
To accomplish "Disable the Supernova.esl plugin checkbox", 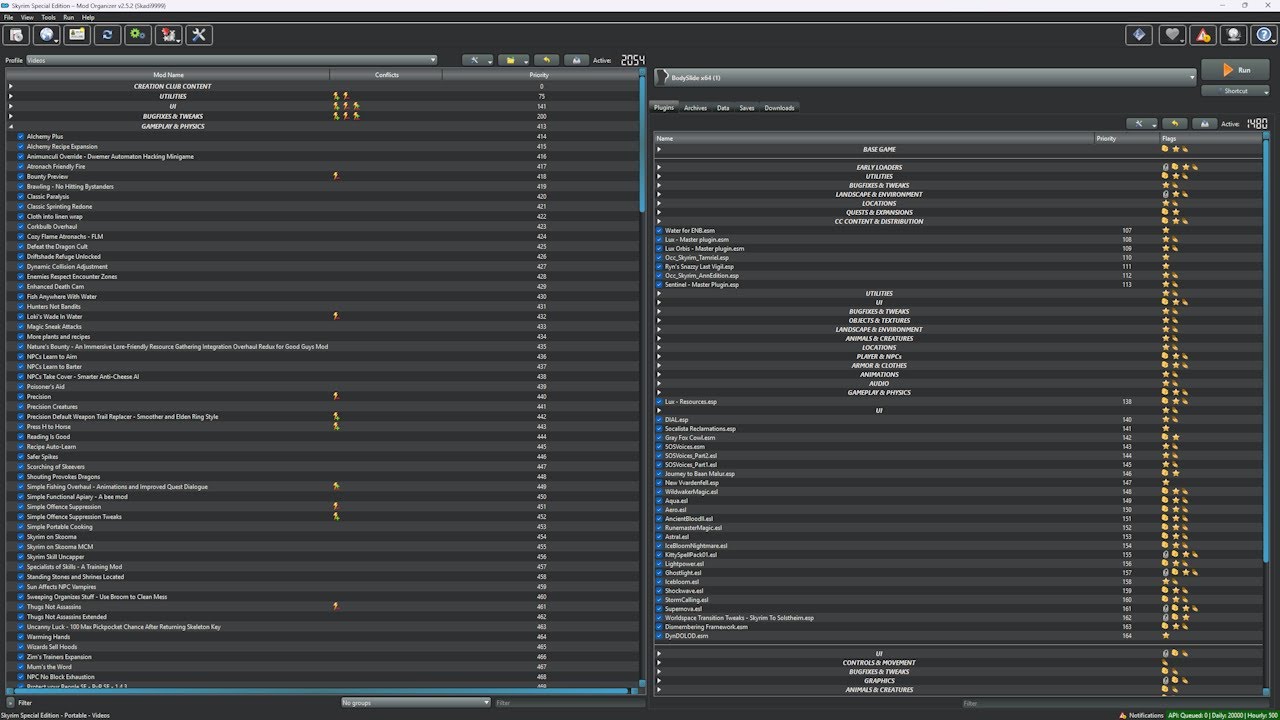I will (x=660, y=609).
